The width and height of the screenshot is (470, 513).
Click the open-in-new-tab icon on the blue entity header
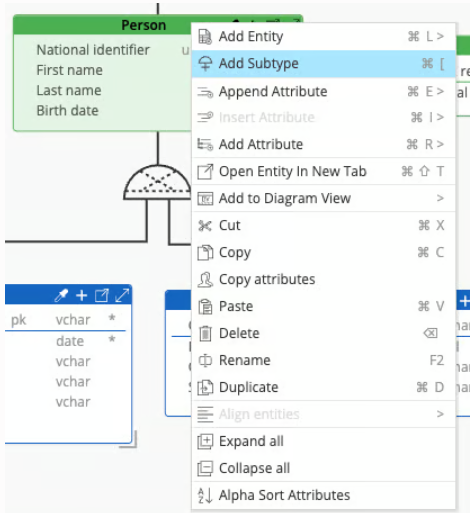click(102, 295)
